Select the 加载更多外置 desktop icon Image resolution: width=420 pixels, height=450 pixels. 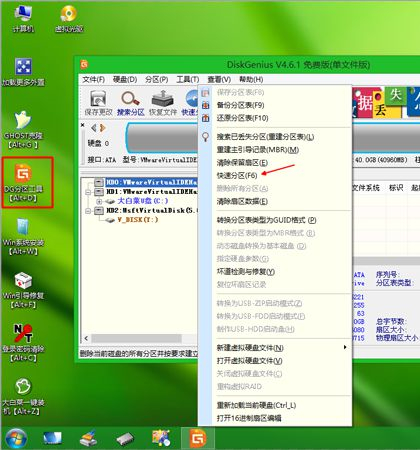click(23, 72)
